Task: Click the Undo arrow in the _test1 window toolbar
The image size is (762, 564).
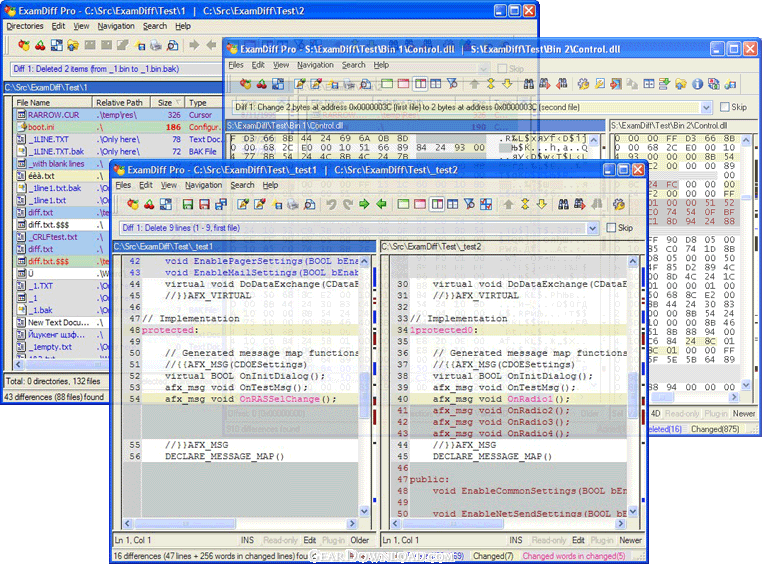Action: point(331,205)
